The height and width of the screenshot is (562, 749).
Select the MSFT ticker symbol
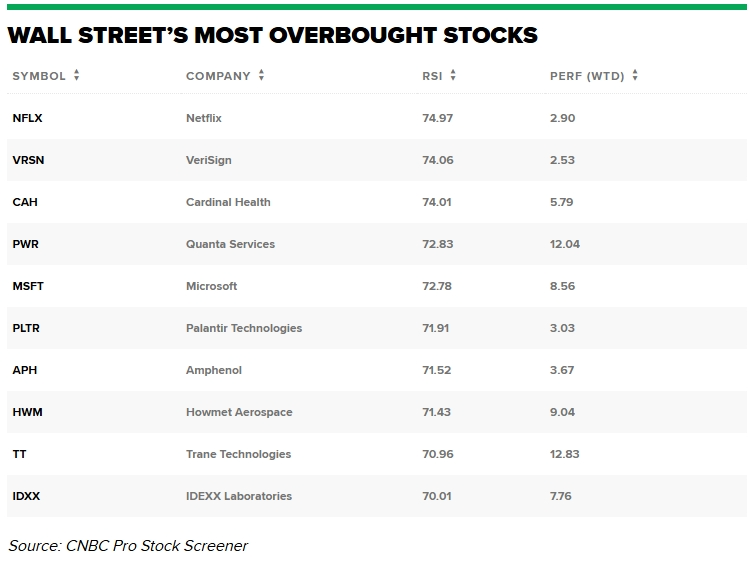pyautogui.click(x=28, y=286)
